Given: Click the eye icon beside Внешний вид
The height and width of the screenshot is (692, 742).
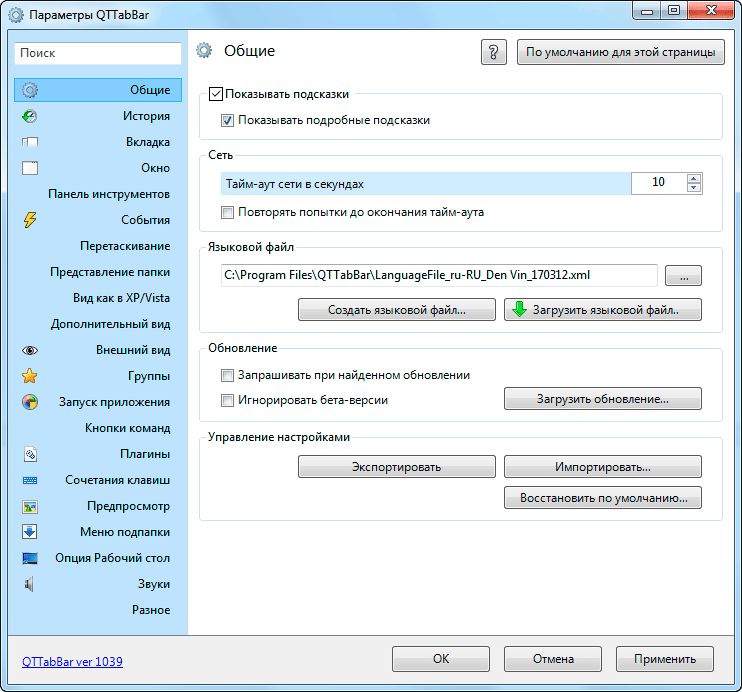Looking at the screenshot, I should coord(30,350).
